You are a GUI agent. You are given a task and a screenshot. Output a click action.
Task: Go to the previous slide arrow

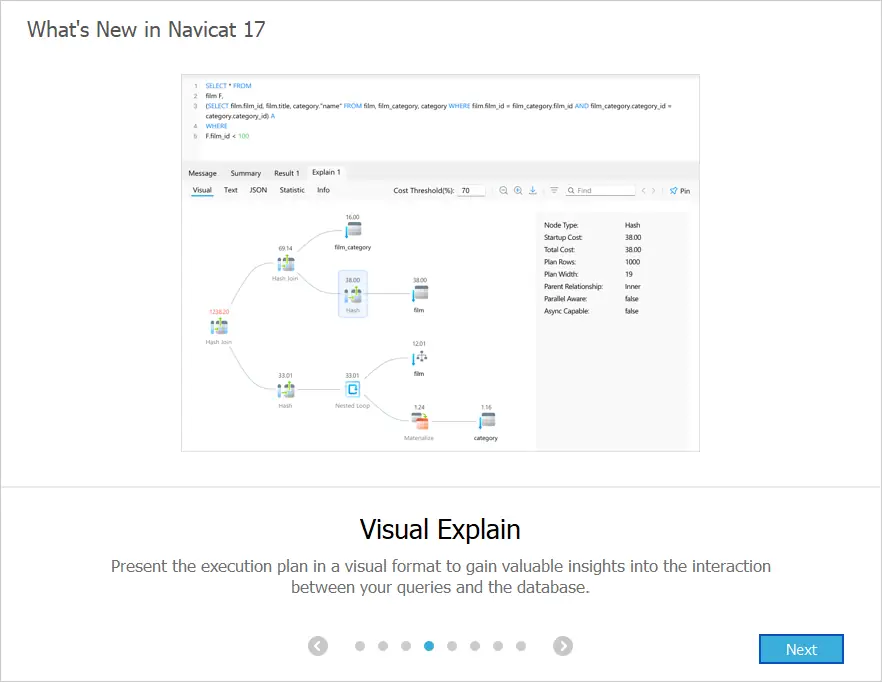[318, 646]
